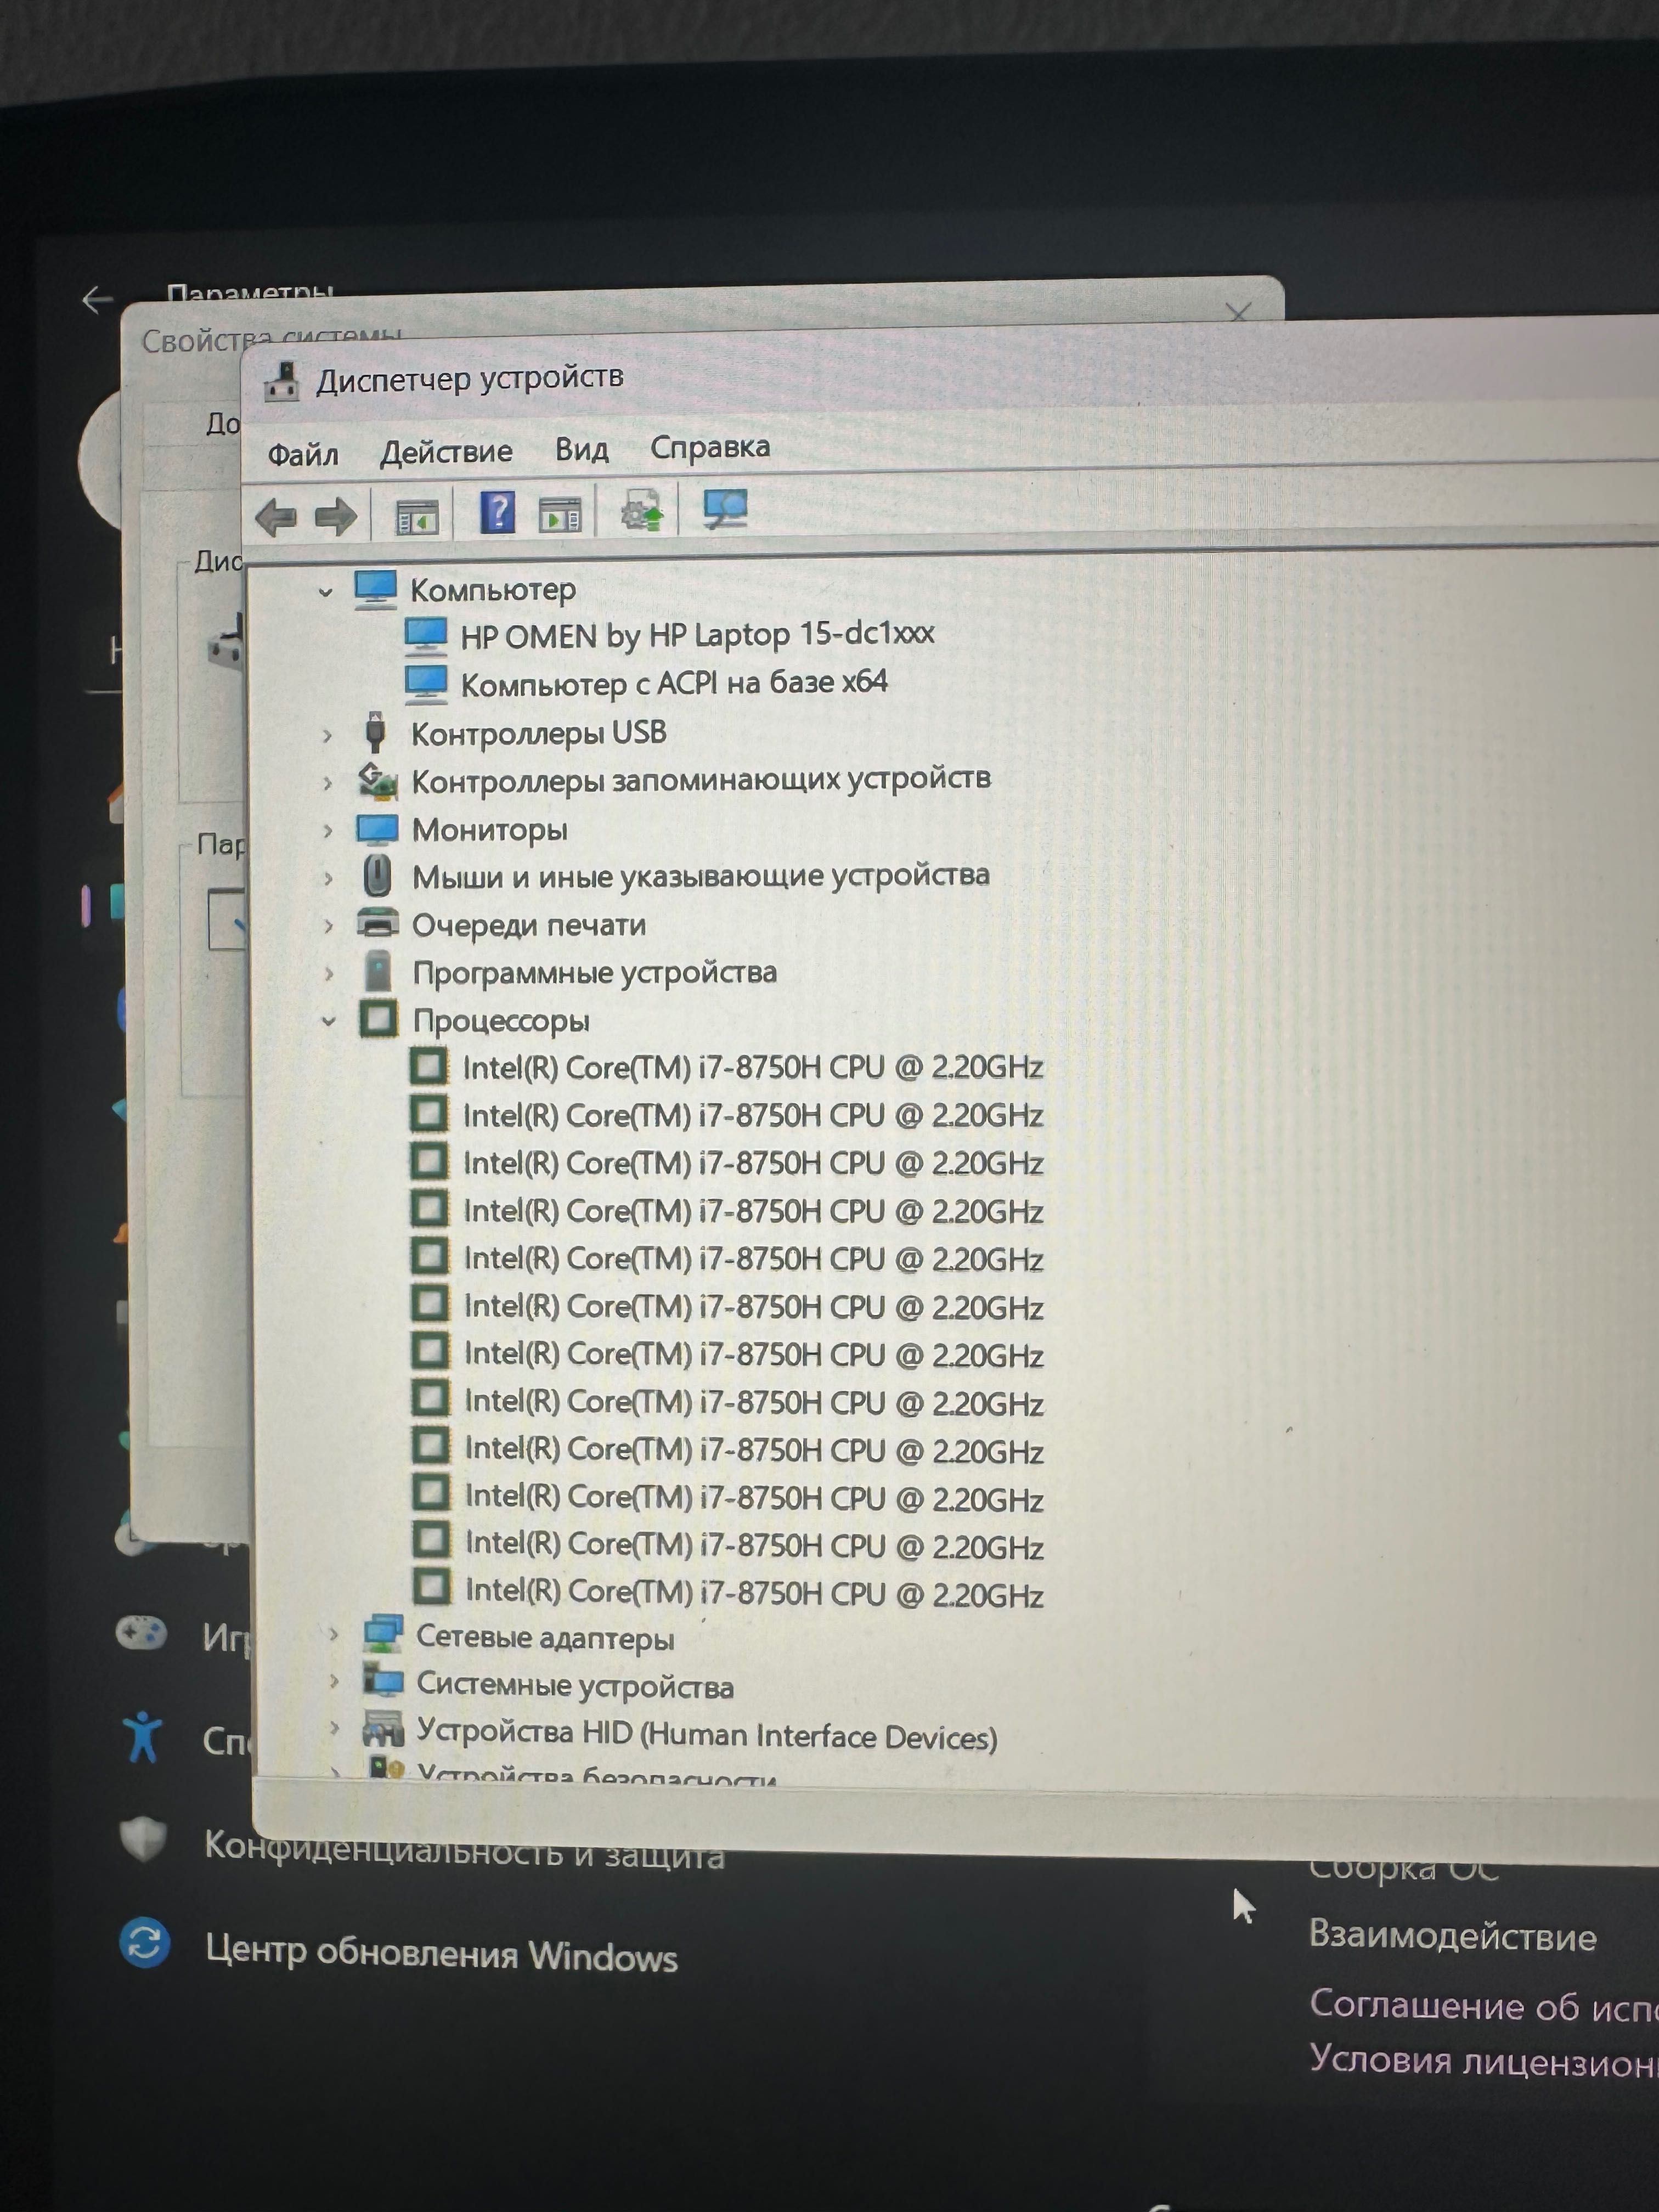
Task: Click the HID devices icon
Action: pos(383,1729)
